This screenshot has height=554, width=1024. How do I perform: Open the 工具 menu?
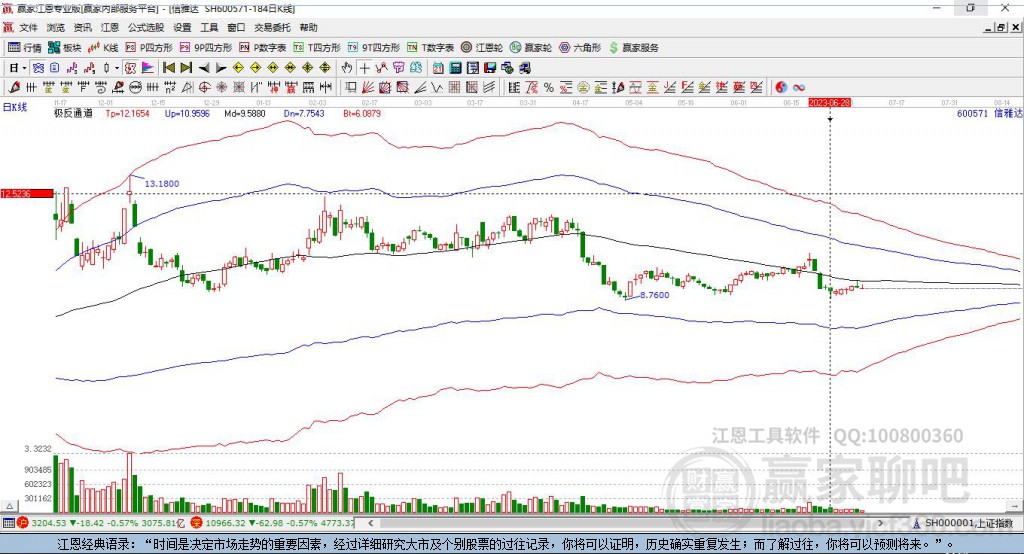pyautogui.click(x=209, y=27)
